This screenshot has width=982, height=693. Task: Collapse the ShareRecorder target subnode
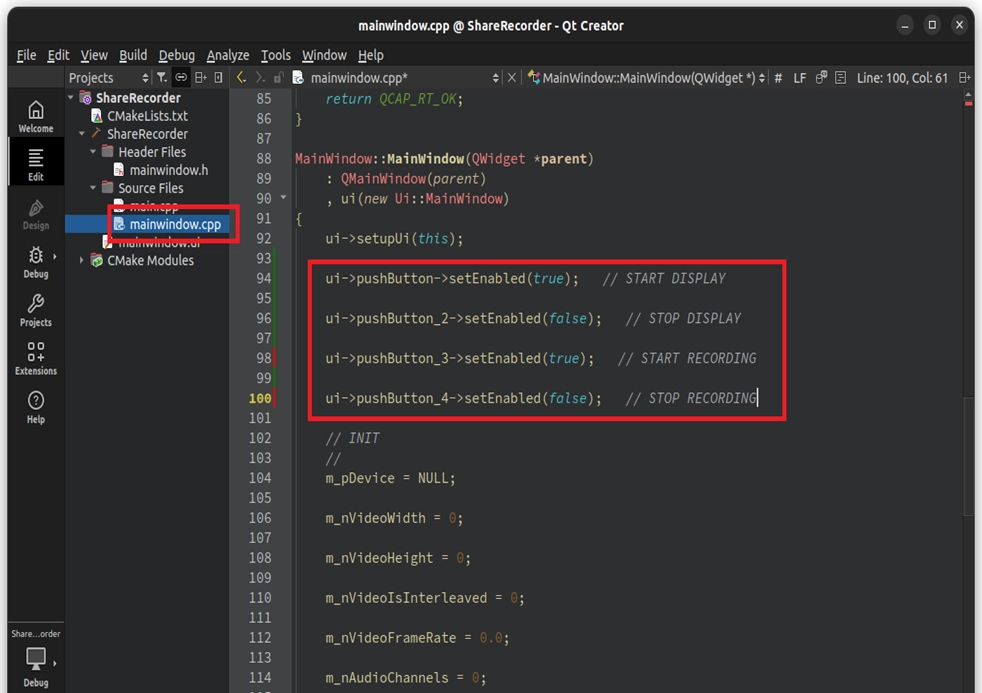[82, 134]
